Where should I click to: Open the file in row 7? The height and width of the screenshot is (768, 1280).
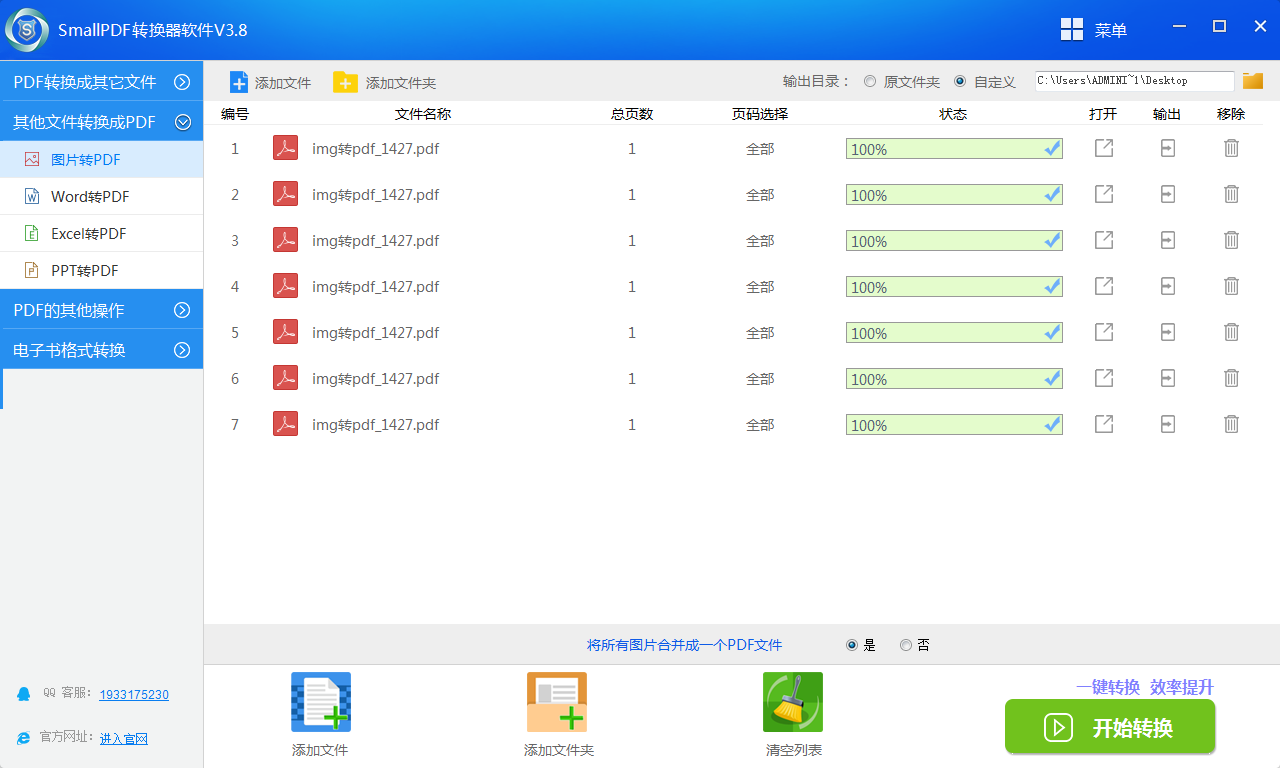tap(1104, 424)
